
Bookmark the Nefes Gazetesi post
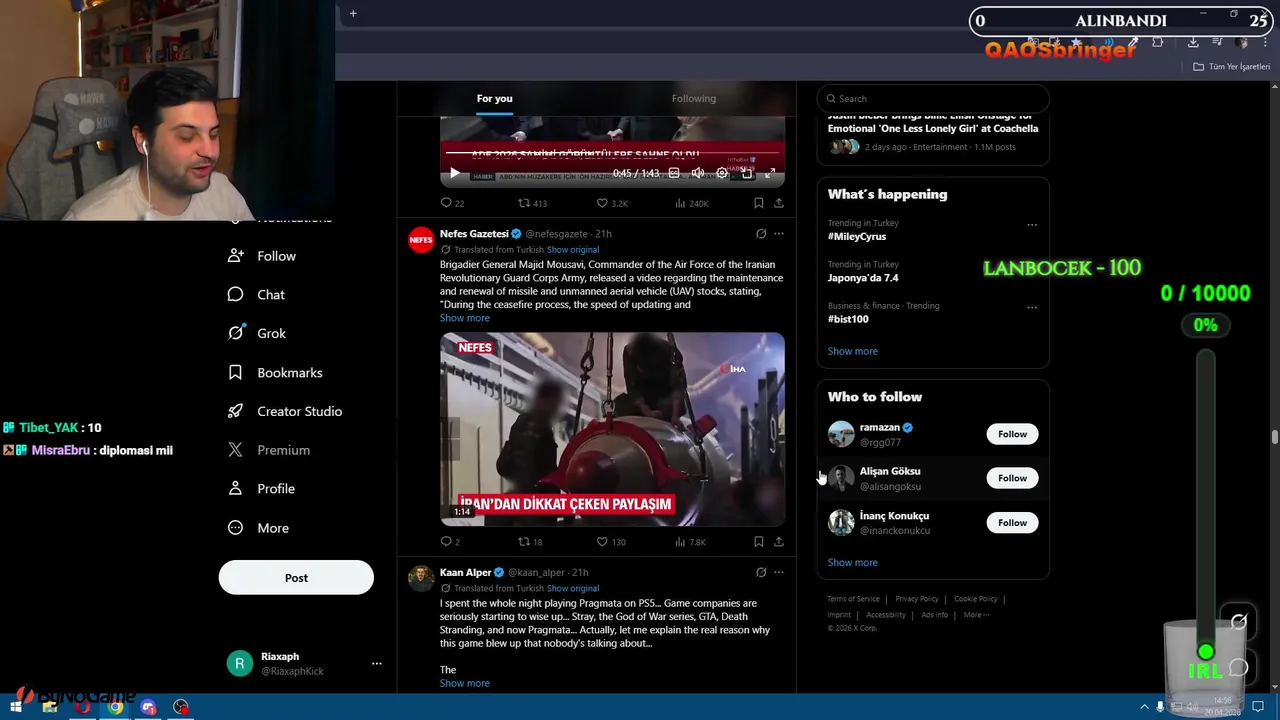pos(759,542)
